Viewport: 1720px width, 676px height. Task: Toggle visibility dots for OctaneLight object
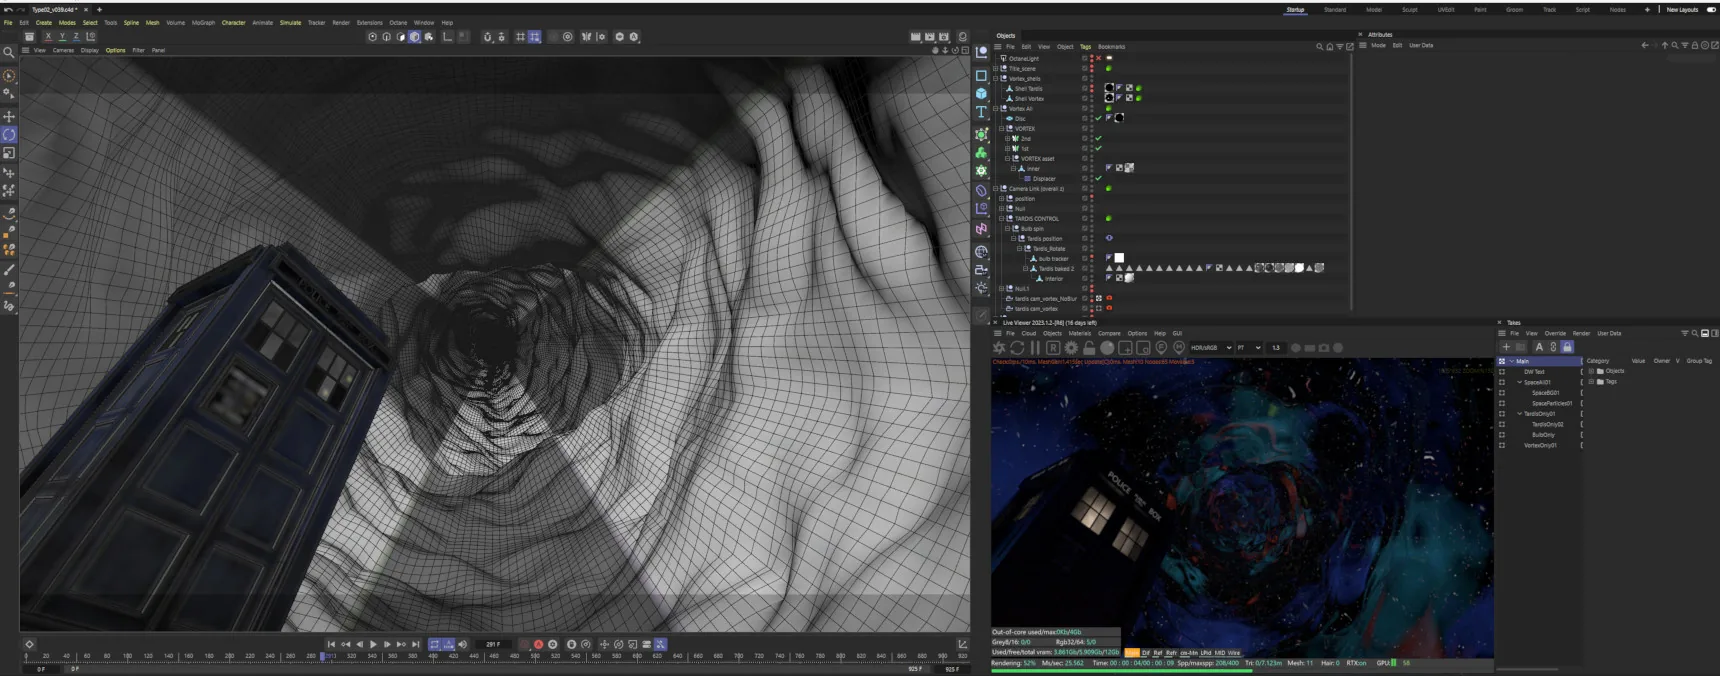[1091, 58]
